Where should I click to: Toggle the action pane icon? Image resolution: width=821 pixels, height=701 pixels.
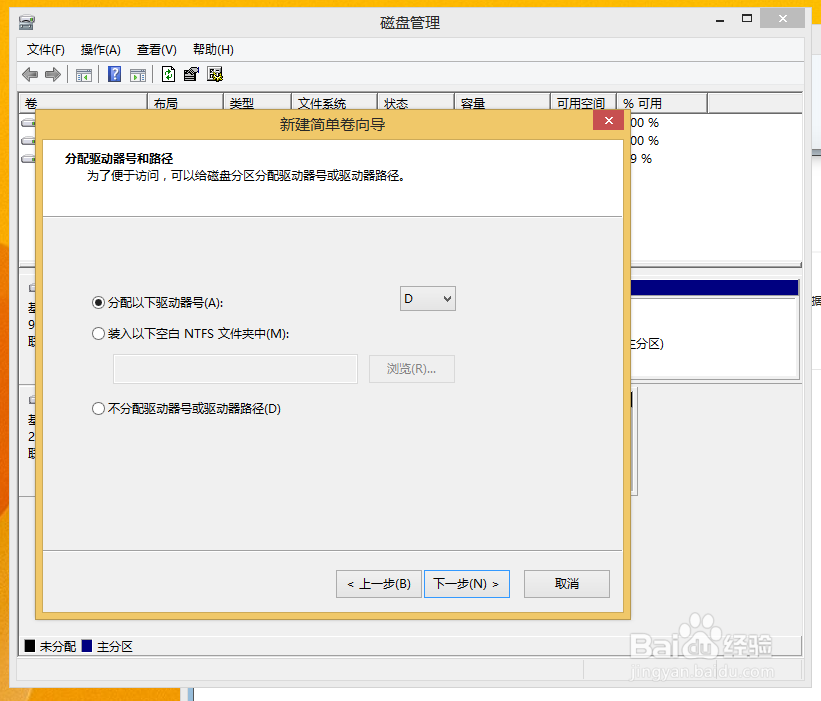tap(140, 74)
